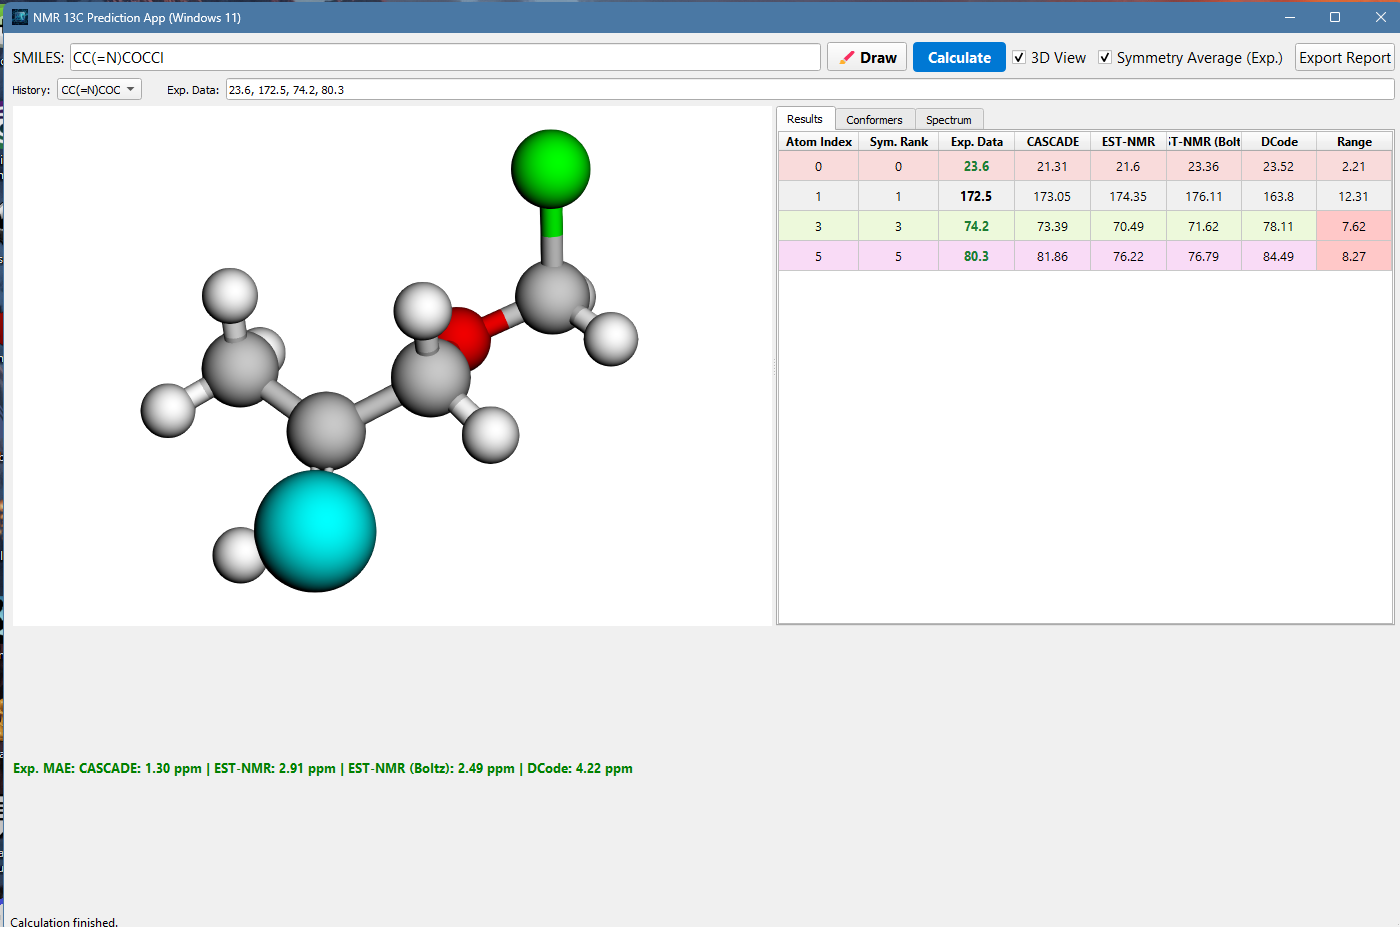Click EST-NMR value 76.22 cell
1400x927 pixels.
point(1128,257)
